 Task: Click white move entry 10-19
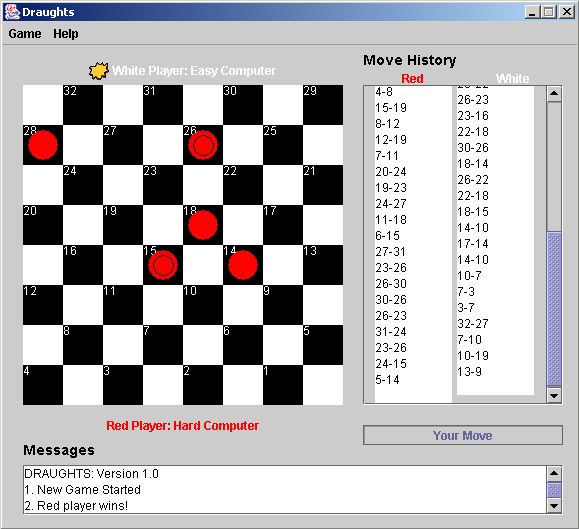[x=473, y=355]
